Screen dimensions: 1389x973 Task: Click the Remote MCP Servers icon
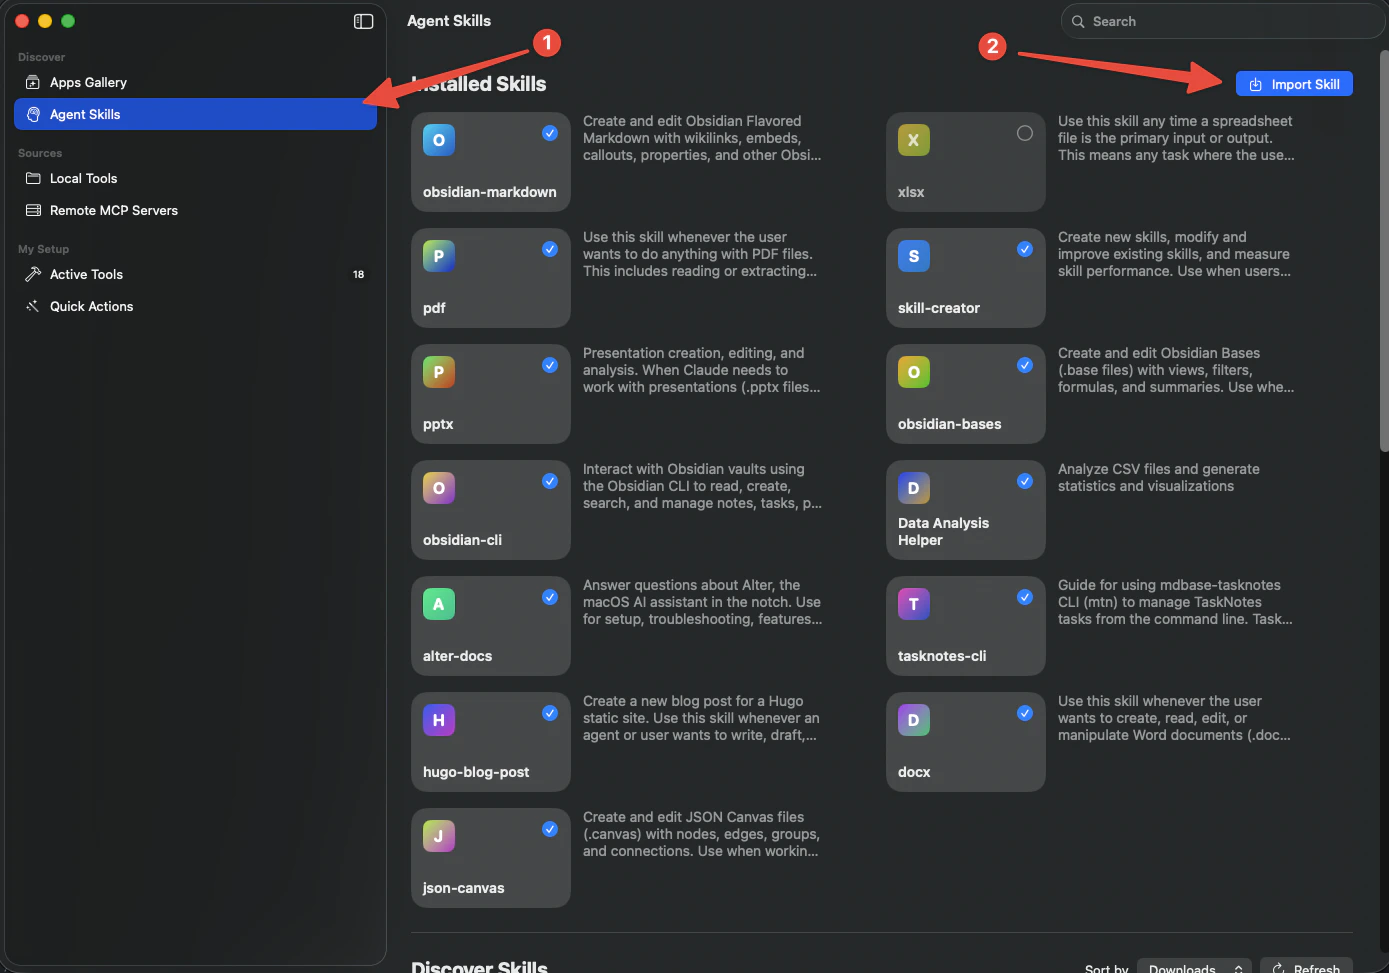33,210
